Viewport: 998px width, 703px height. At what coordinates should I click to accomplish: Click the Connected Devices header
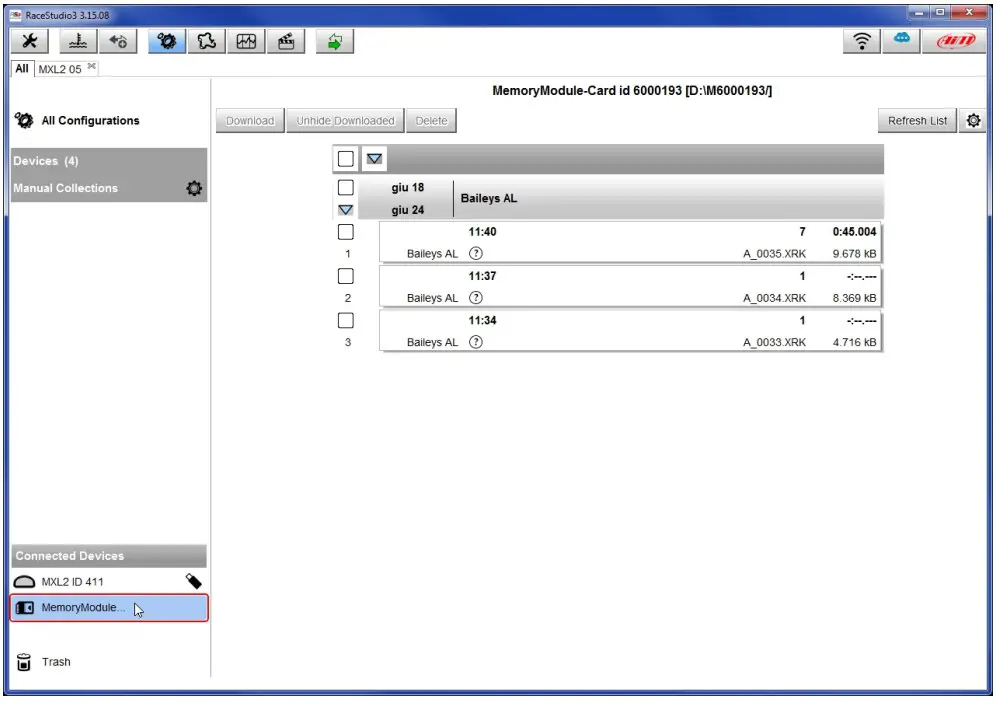tap(109, 556)
